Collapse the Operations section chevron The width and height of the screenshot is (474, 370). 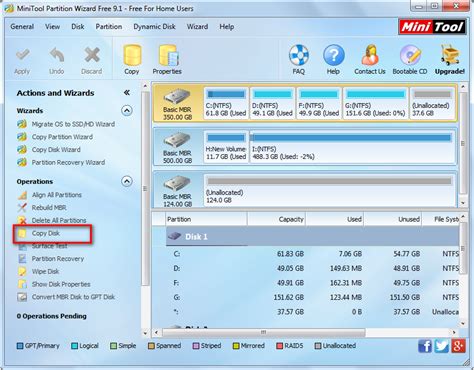(x=127, y=181)
